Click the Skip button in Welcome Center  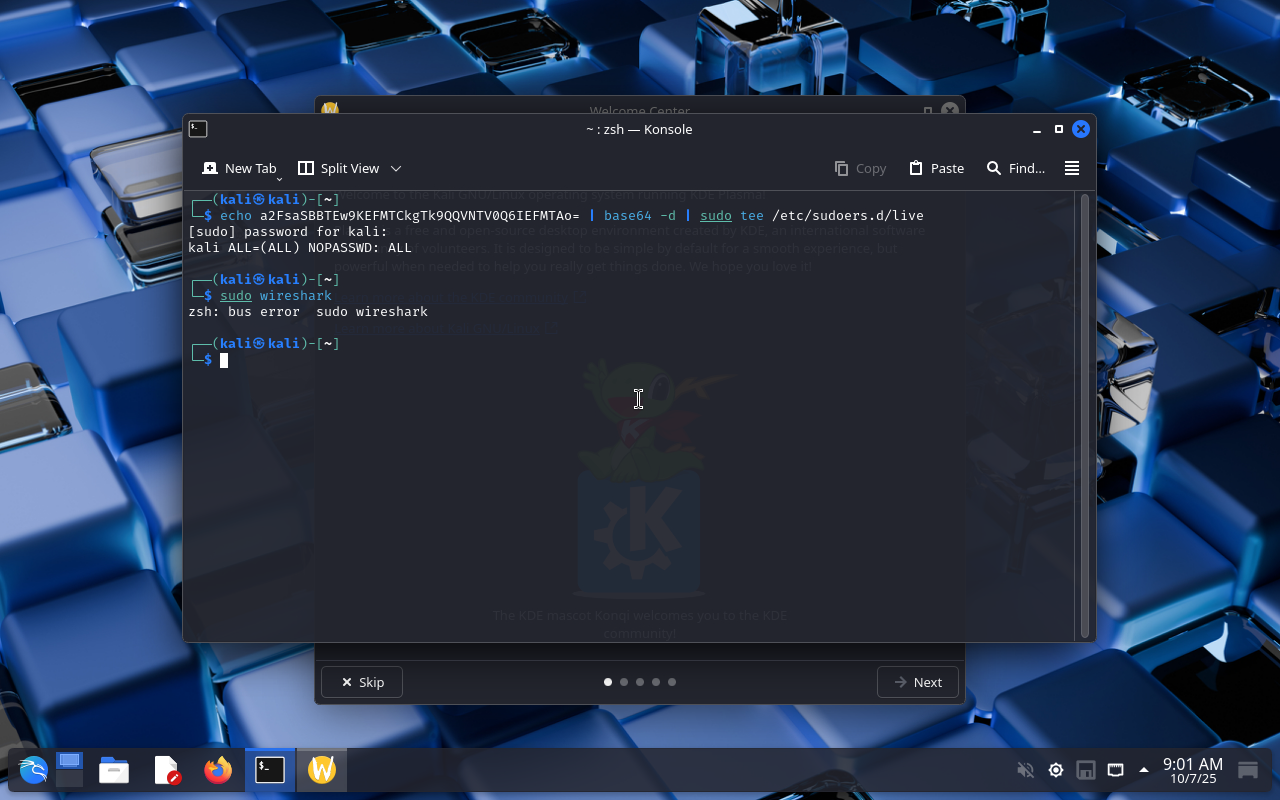coord(362,682)
